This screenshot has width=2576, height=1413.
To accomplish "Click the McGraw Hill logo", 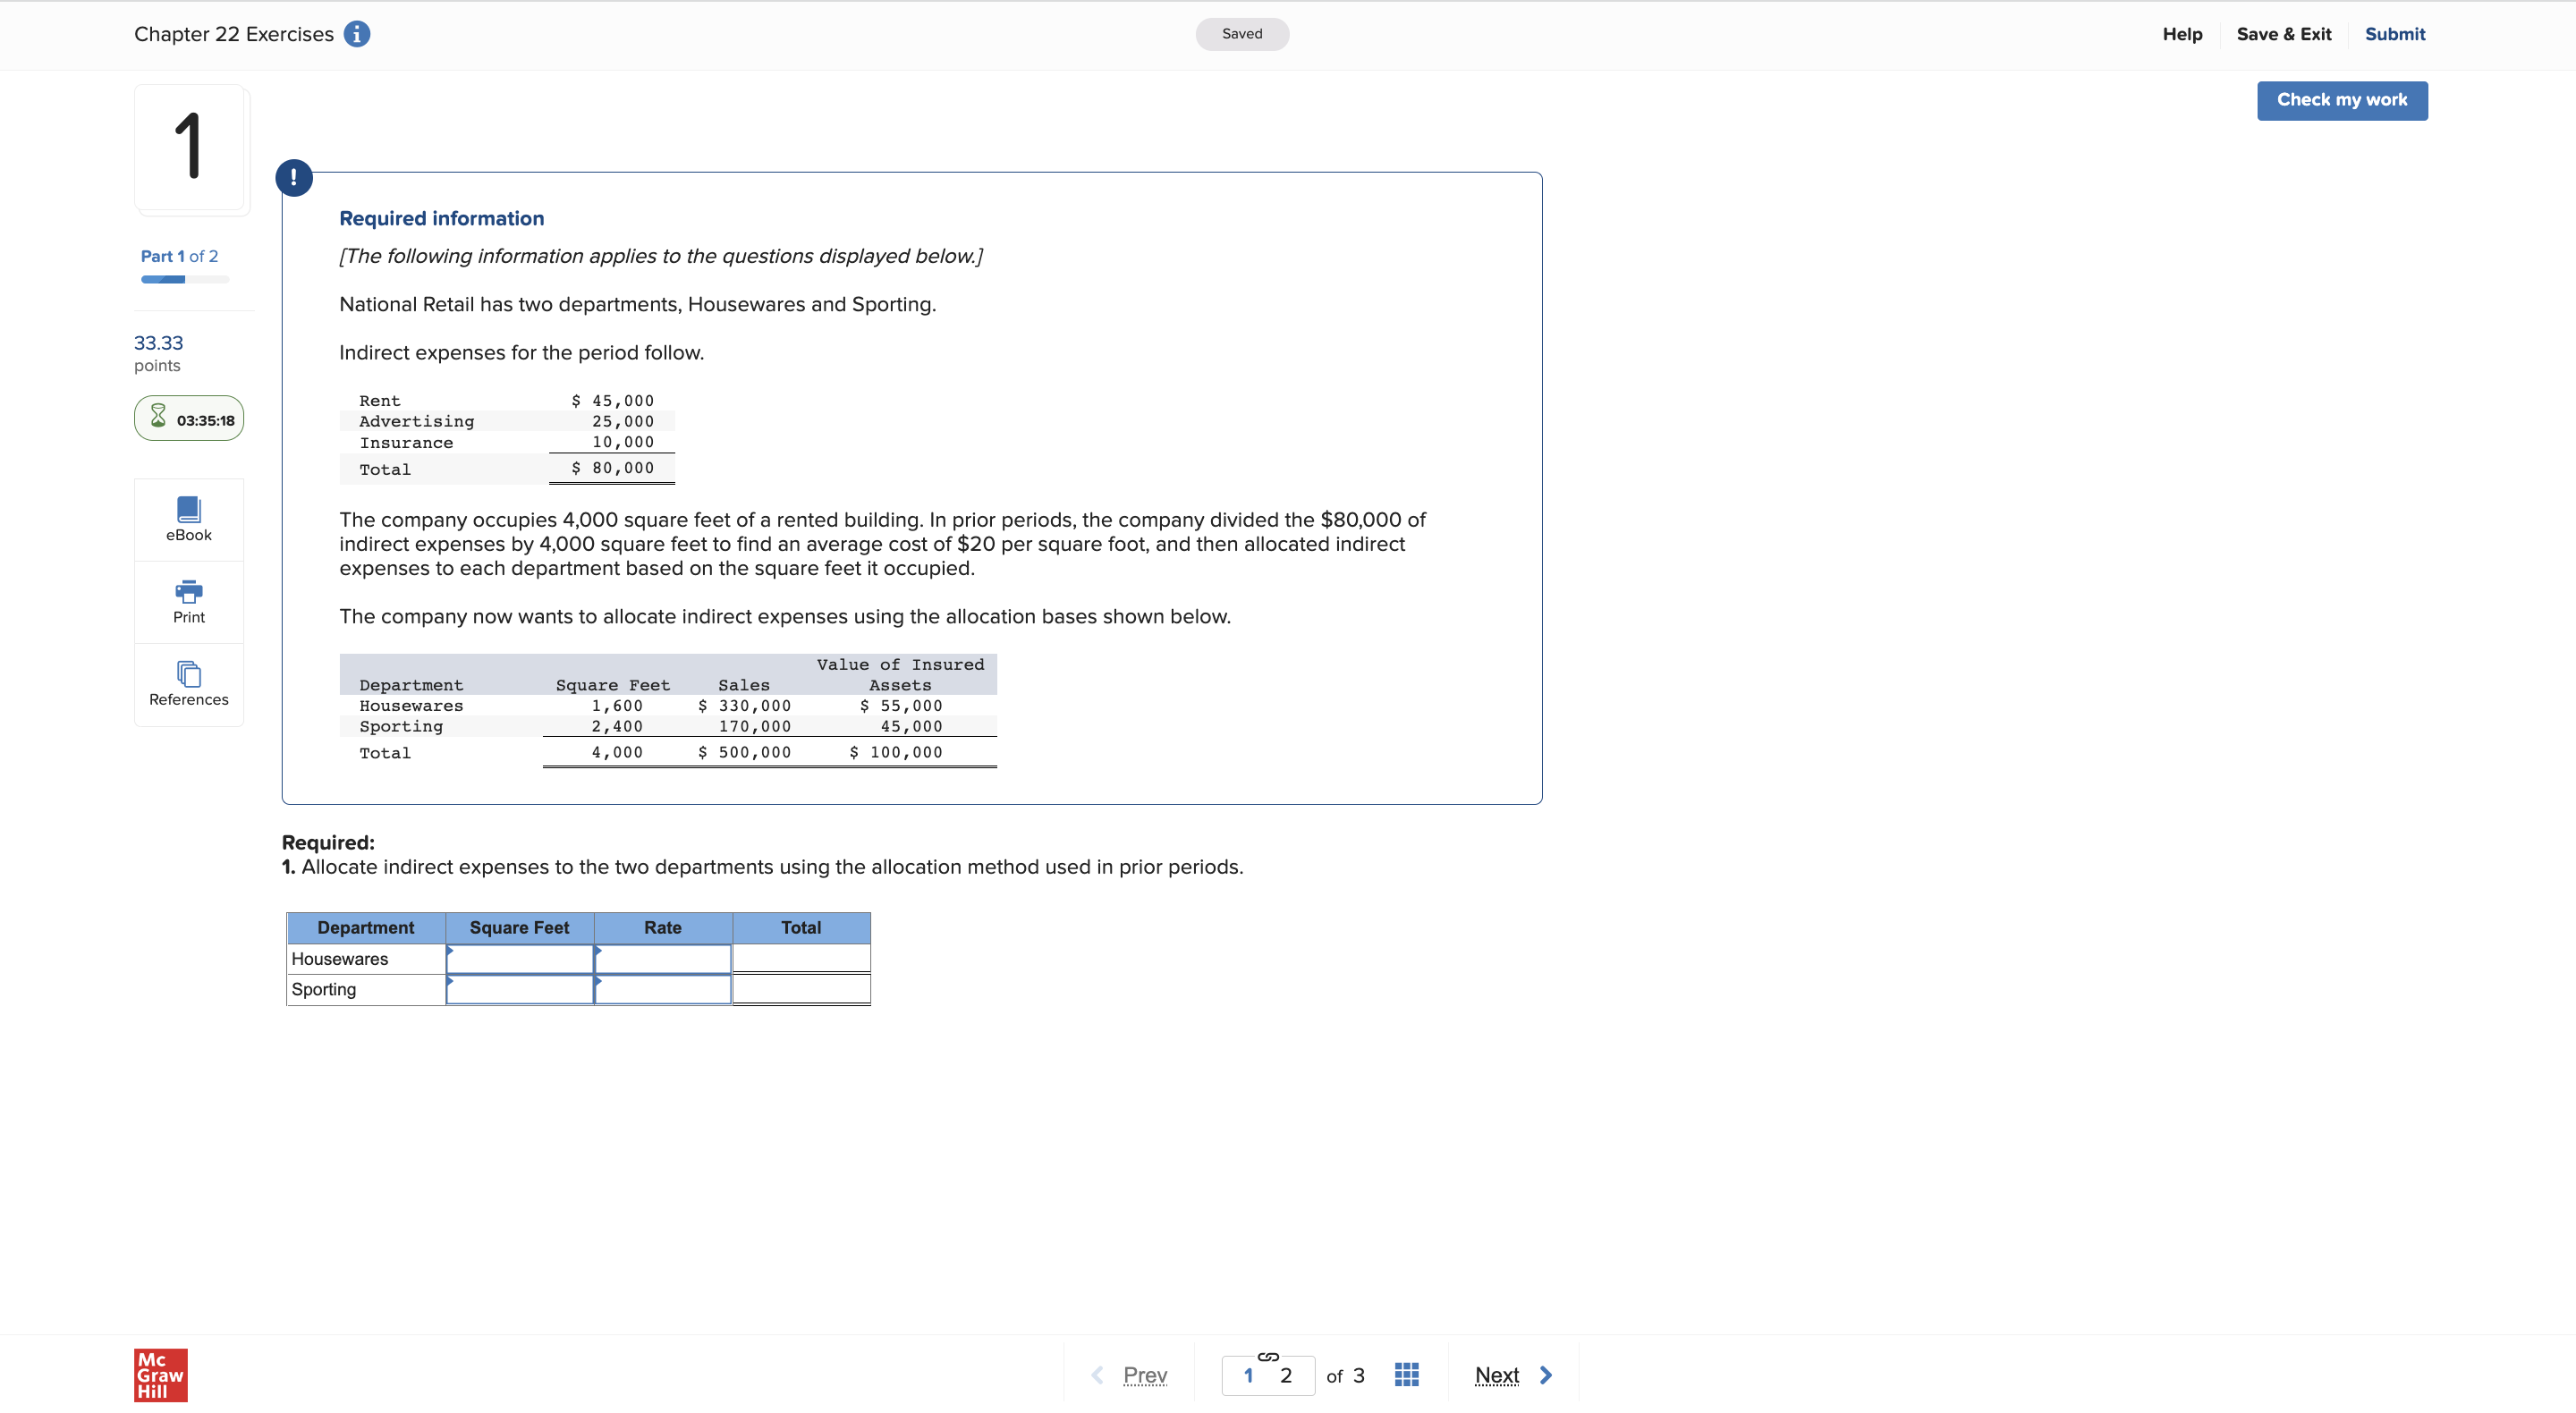I will (159, 1374).
